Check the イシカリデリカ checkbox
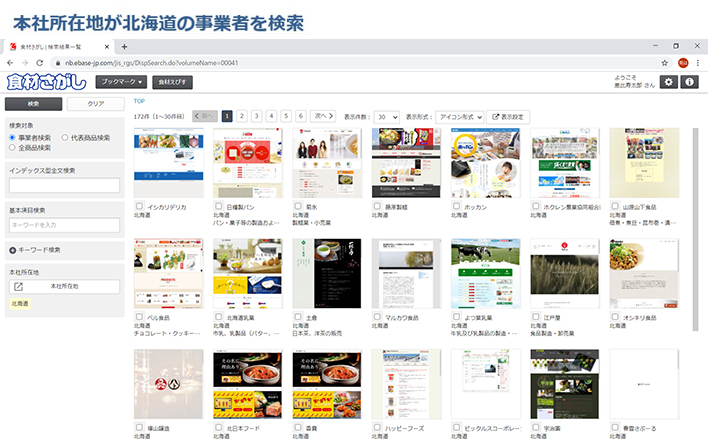The image size is (708, 448). (x=140, y=206)
